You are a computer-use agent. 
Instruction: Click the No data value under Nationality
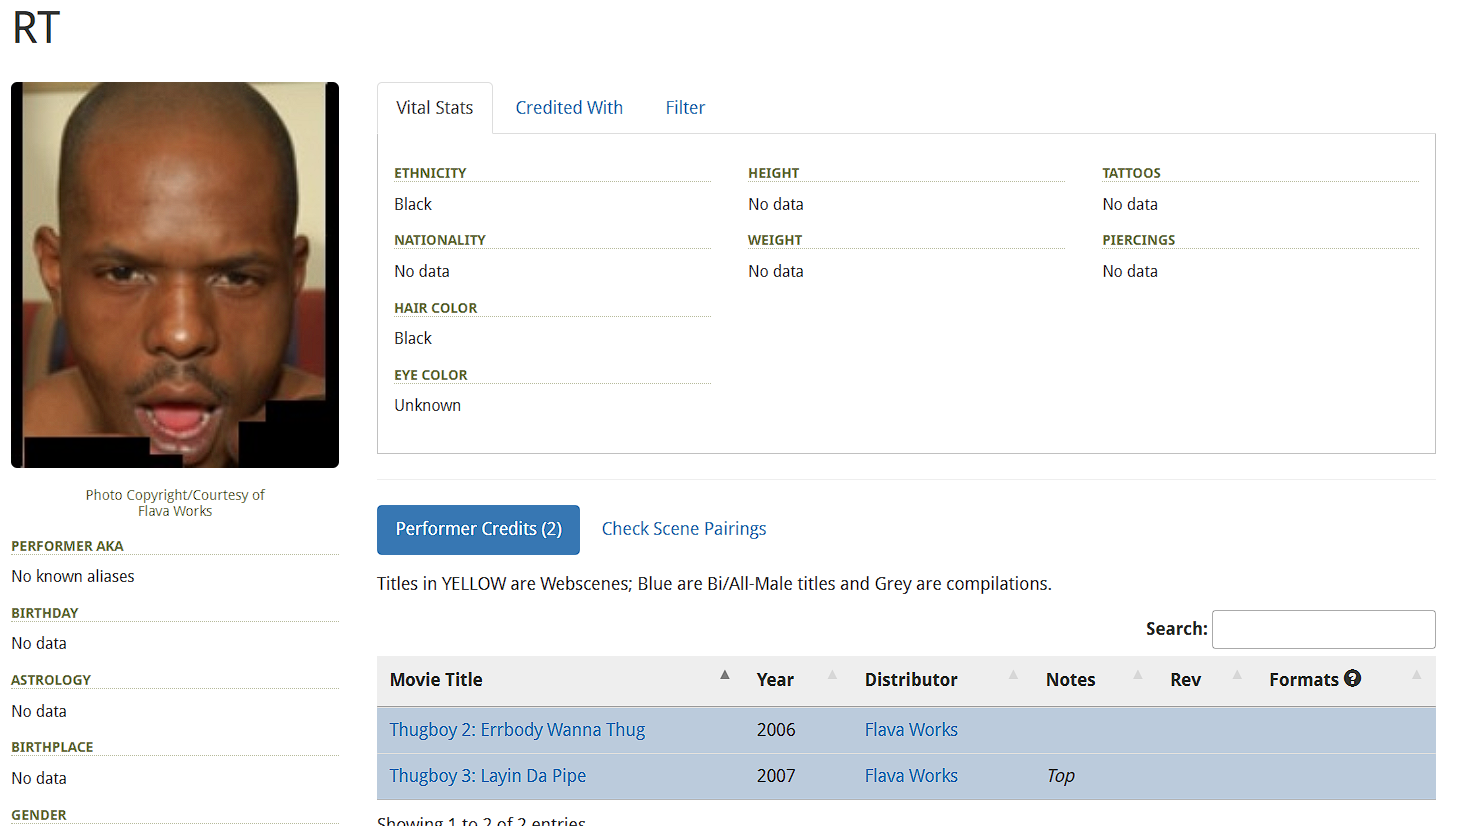[422, 271]
